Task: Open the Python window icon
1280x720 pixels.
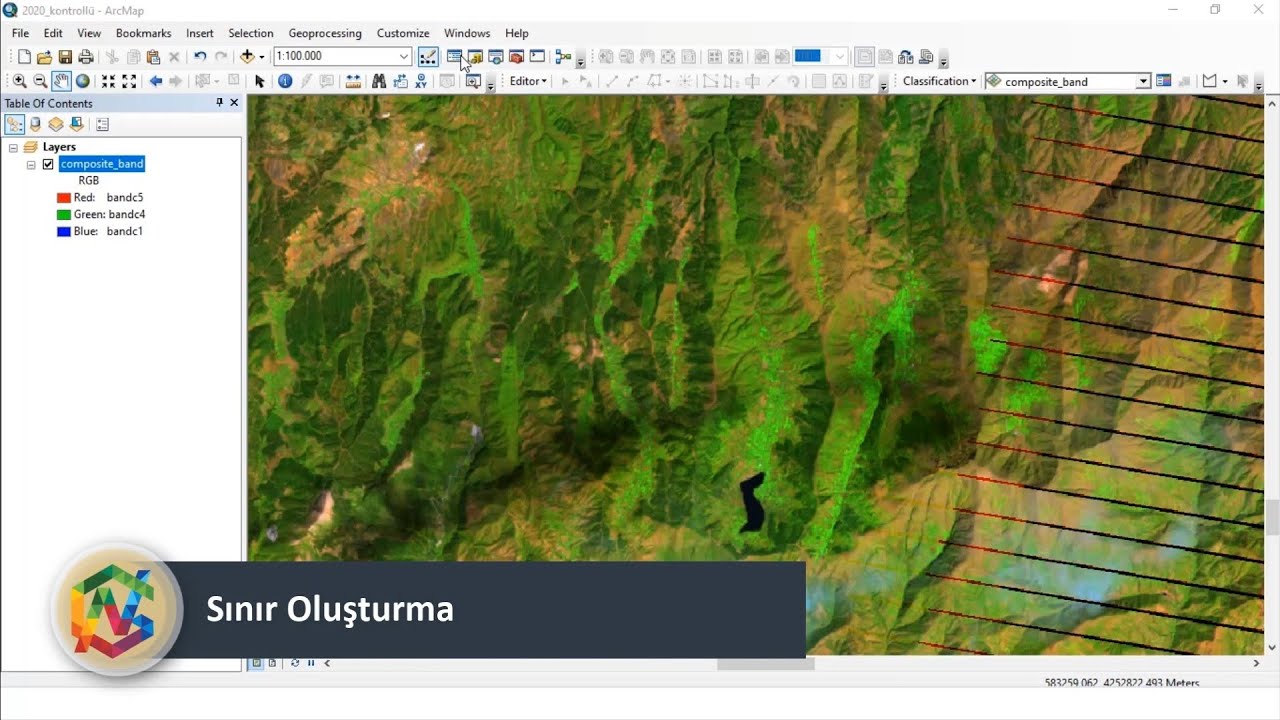Action: click(538, 57)
